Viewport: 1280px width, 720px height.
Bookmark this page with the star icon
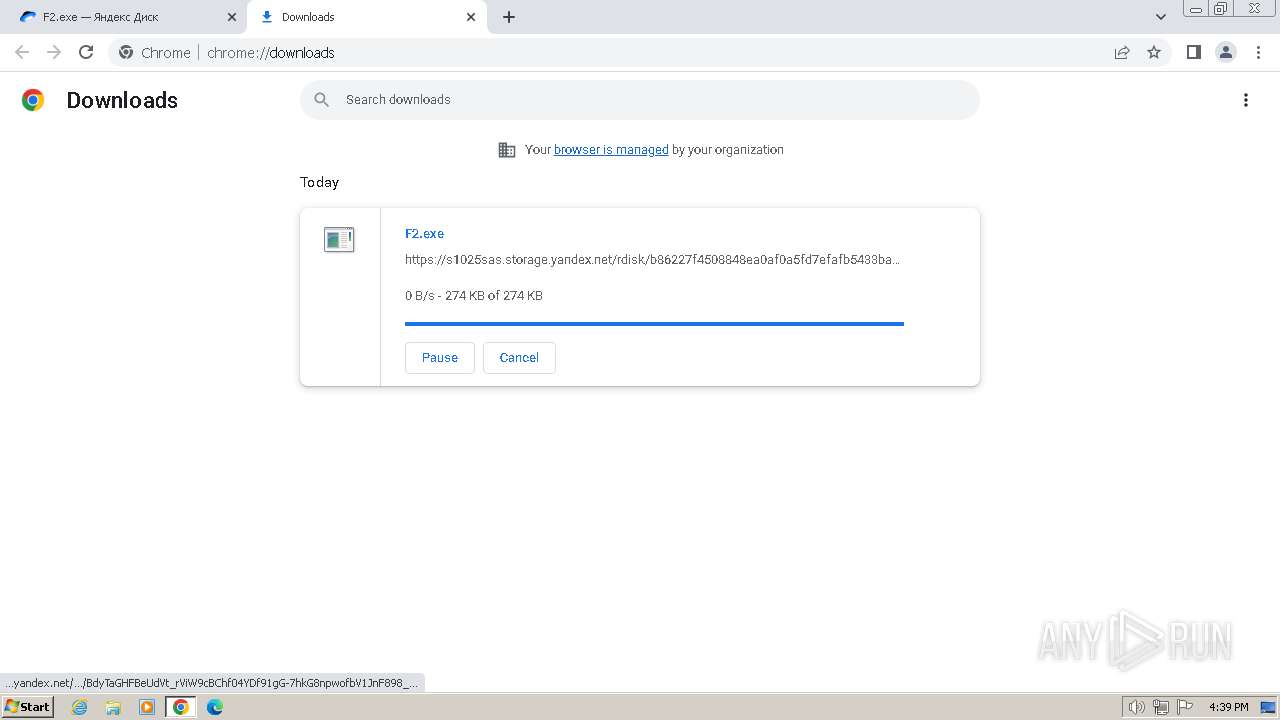coord(1154,52)
